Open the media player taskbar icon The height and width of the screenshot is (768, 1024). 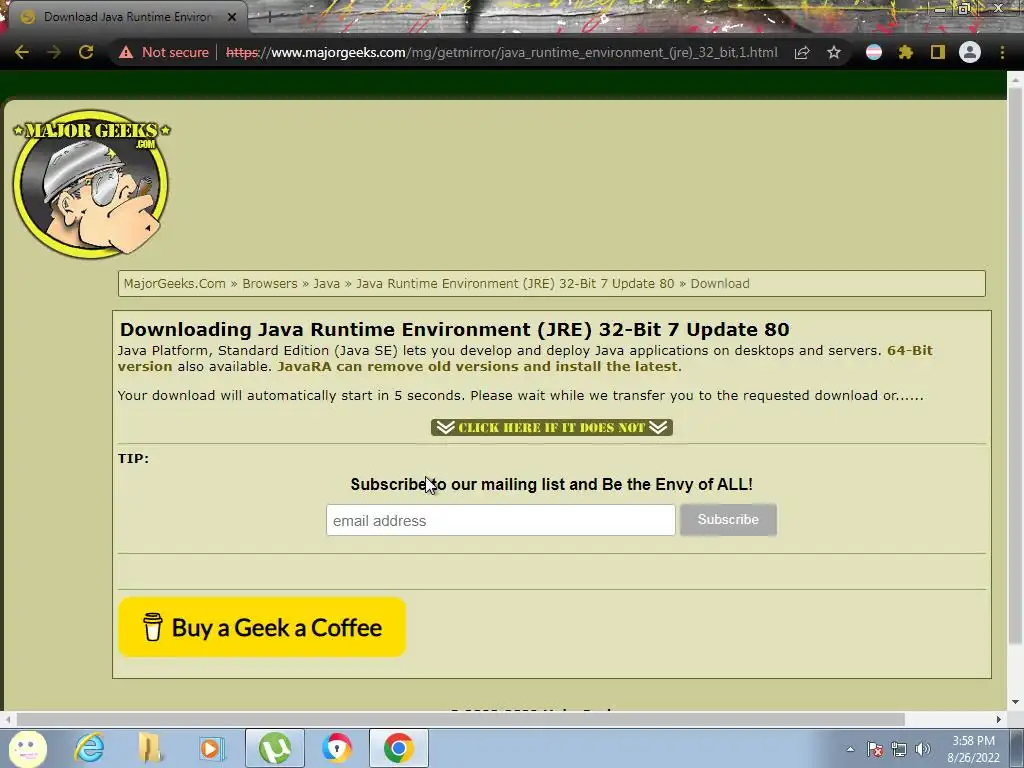point(211,748)
